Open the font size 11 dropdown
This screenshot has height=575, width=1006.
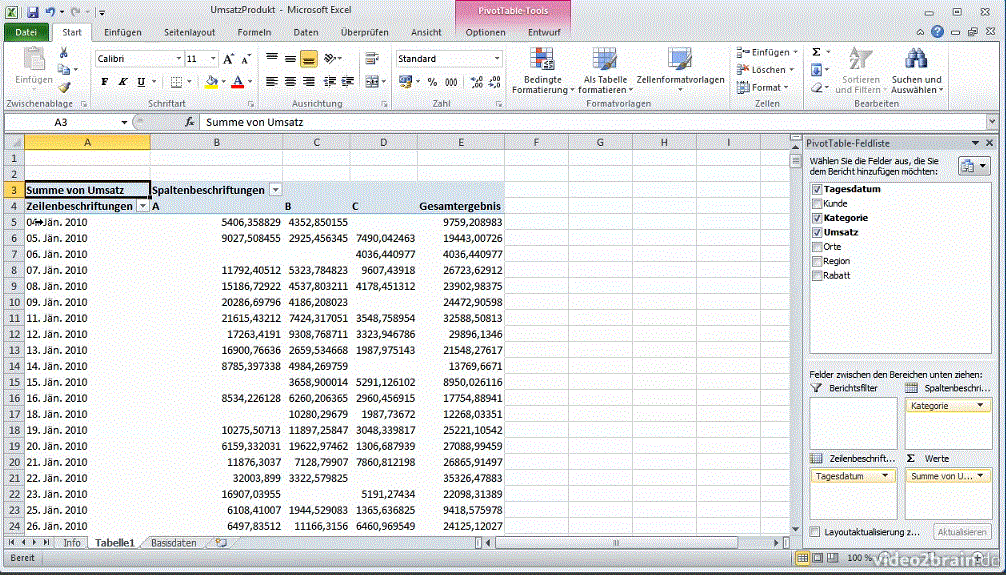[x=214, y=59]
